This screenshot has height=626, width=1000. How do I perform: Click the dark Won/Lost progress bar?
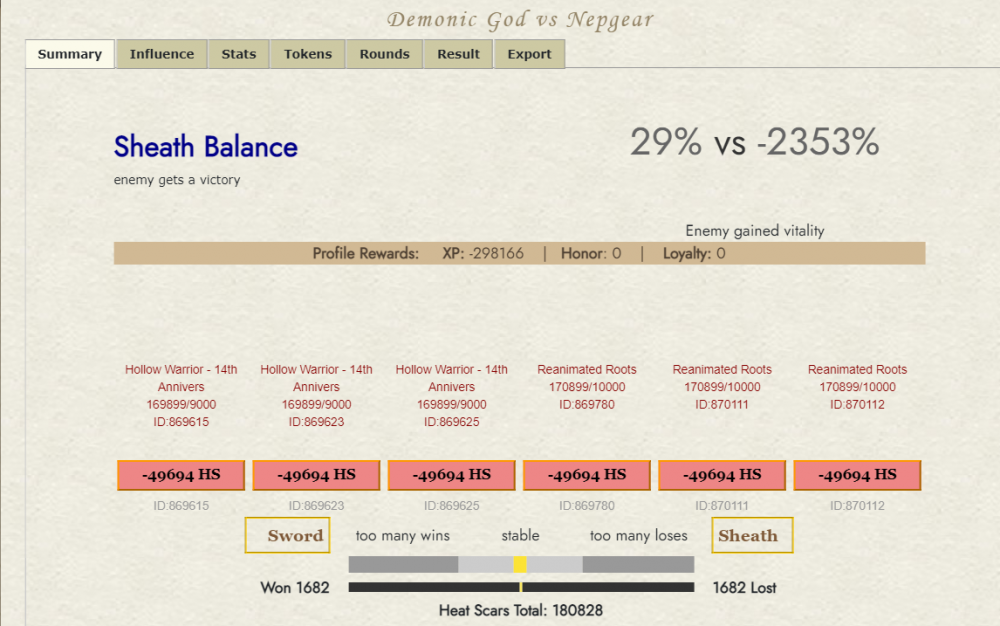click(x=521, y=588)
